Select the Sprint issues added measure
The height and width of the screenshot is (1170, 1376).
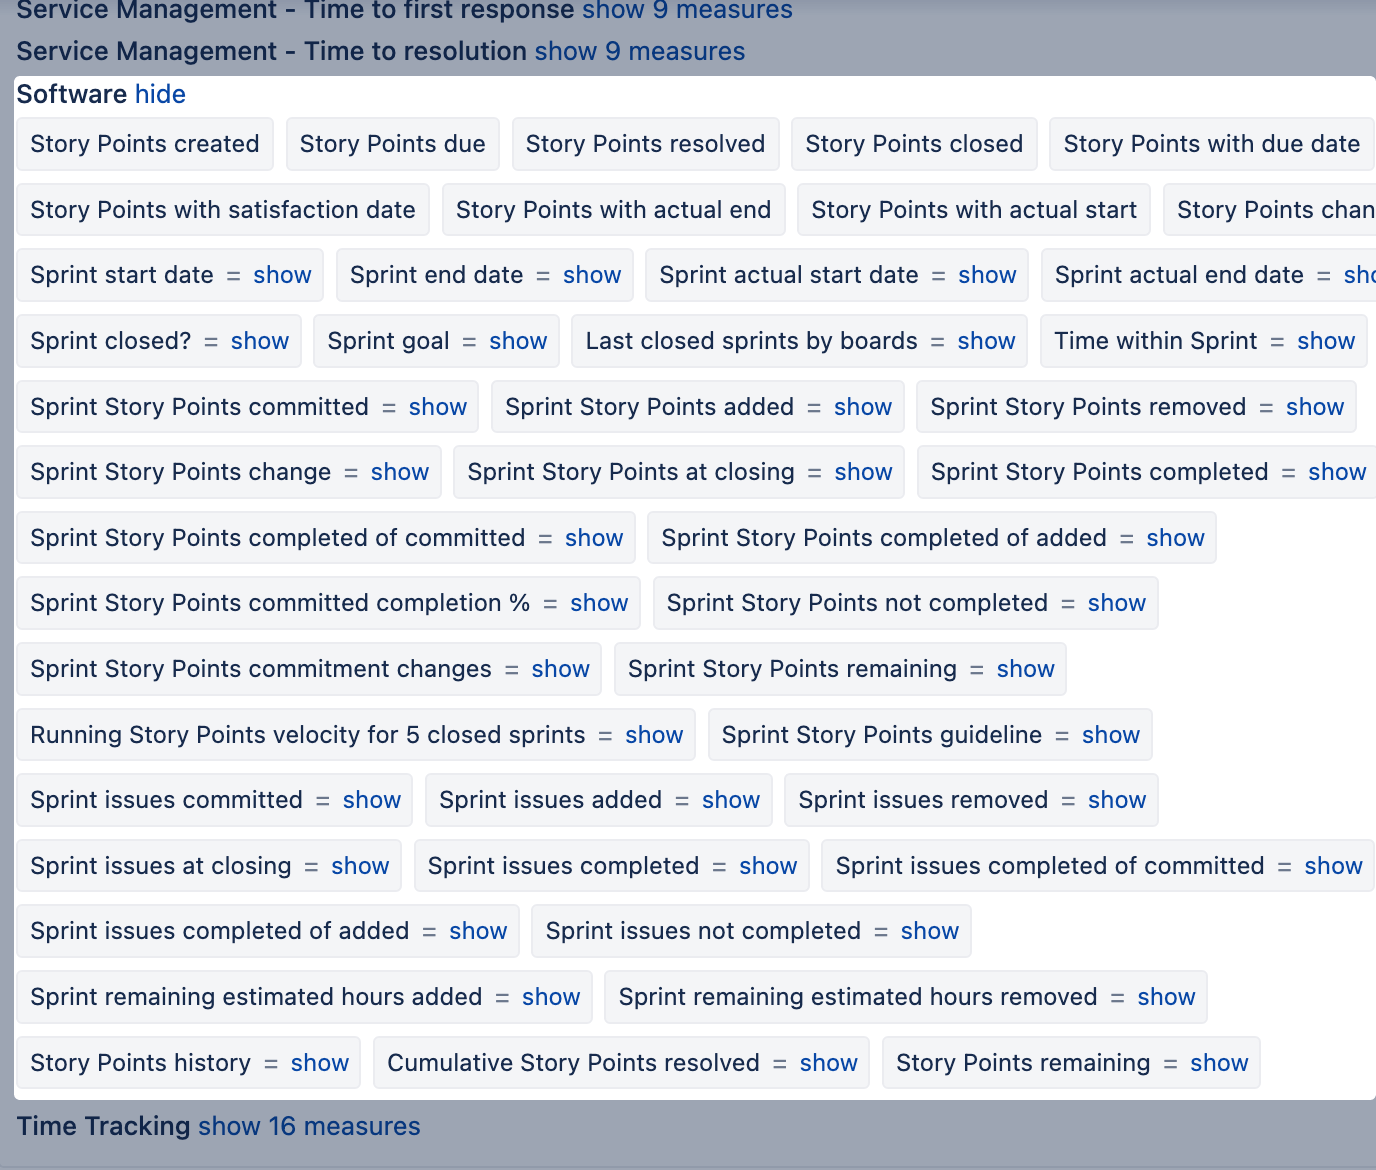(550, 800)
